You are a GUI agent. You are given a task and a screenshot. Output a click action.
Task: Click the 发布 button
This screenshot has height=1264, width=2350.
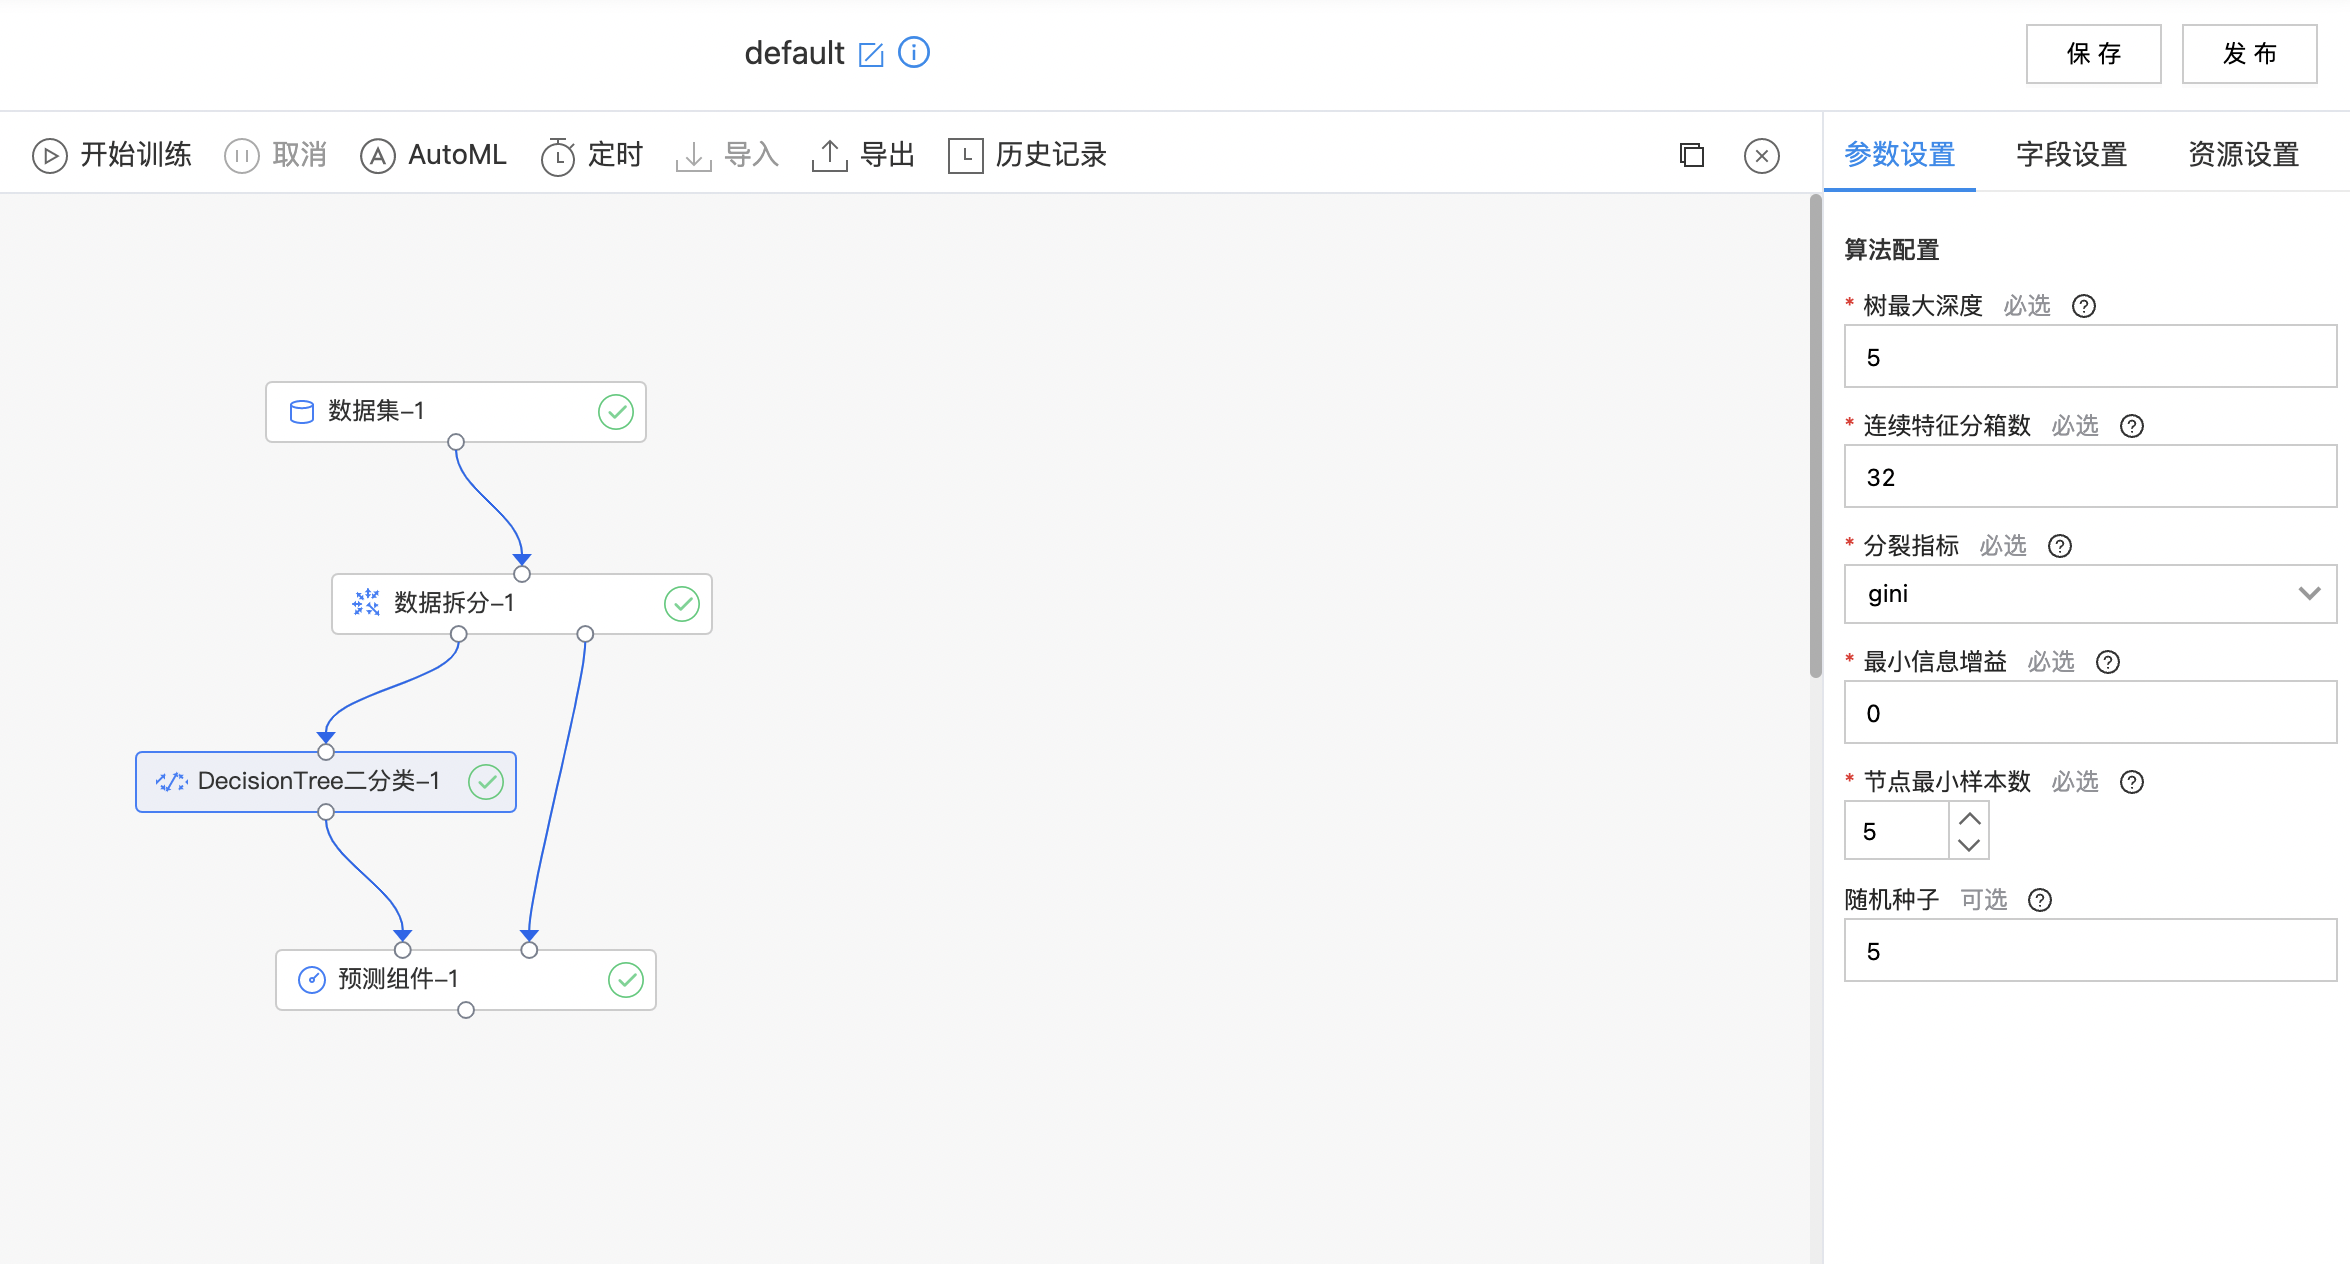pyautogui.click(x=2249, y=54)
